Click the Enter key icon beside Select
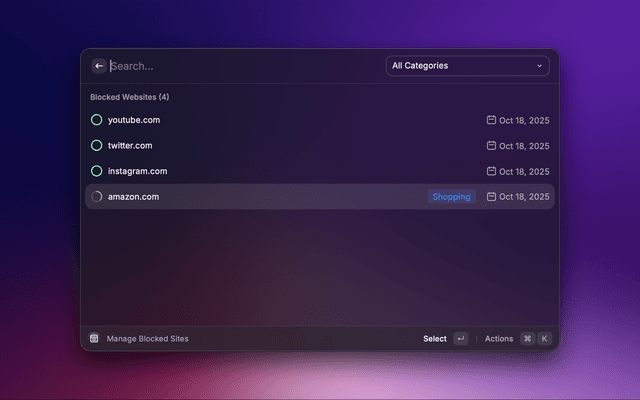640x400 pixels. click(460, 339)
